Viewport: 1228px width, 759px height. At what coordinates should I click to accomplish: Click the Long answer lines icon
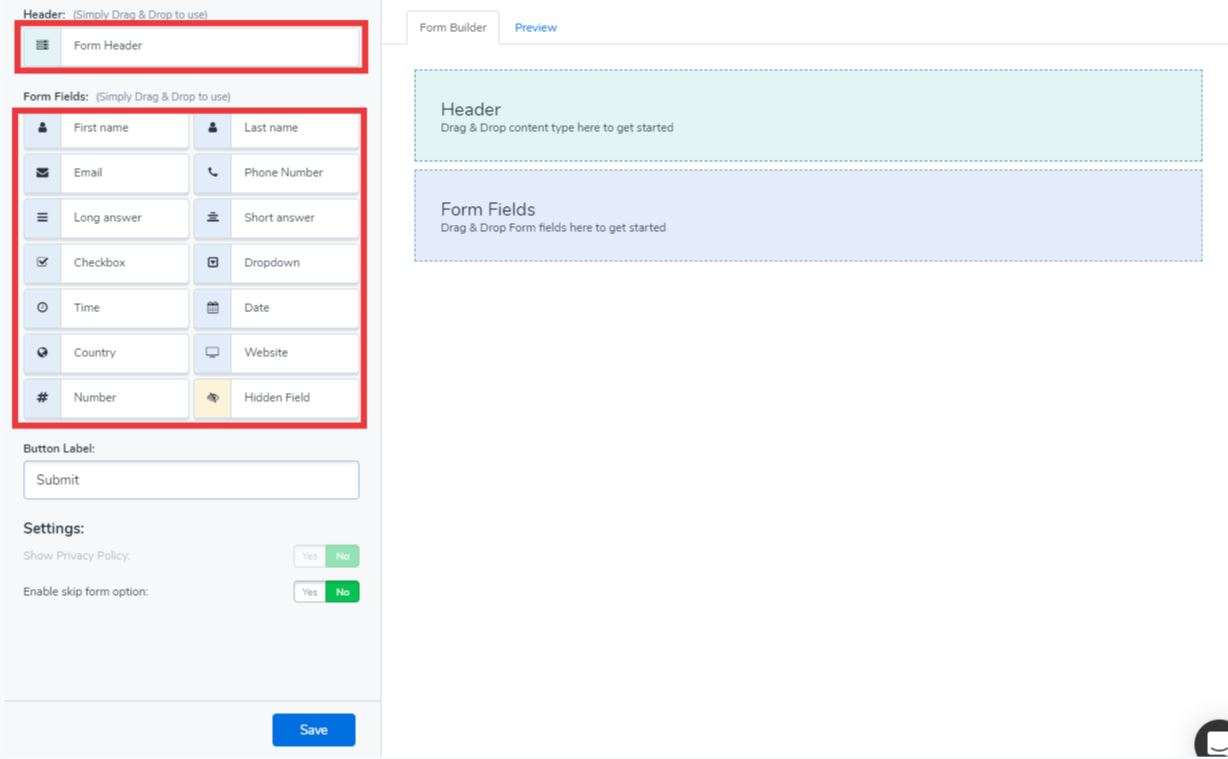42,218
